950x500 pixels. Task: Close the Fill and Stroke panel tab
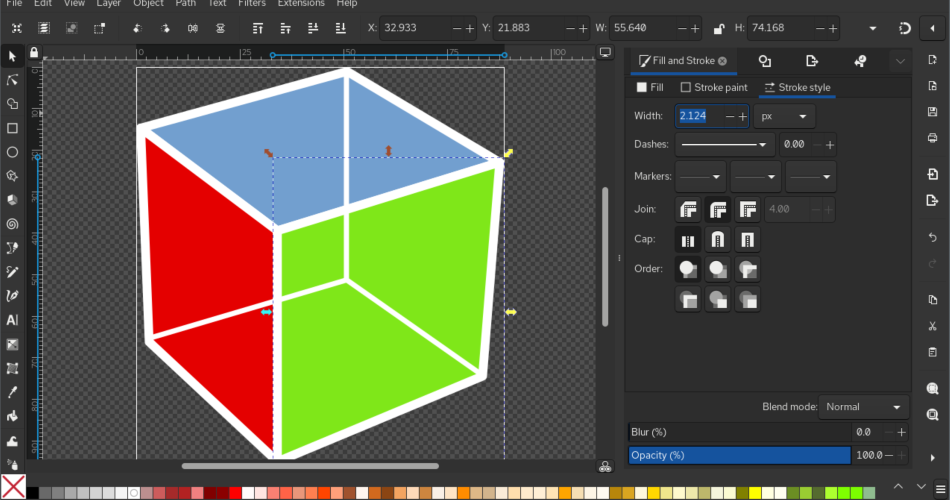pos(722,61)
